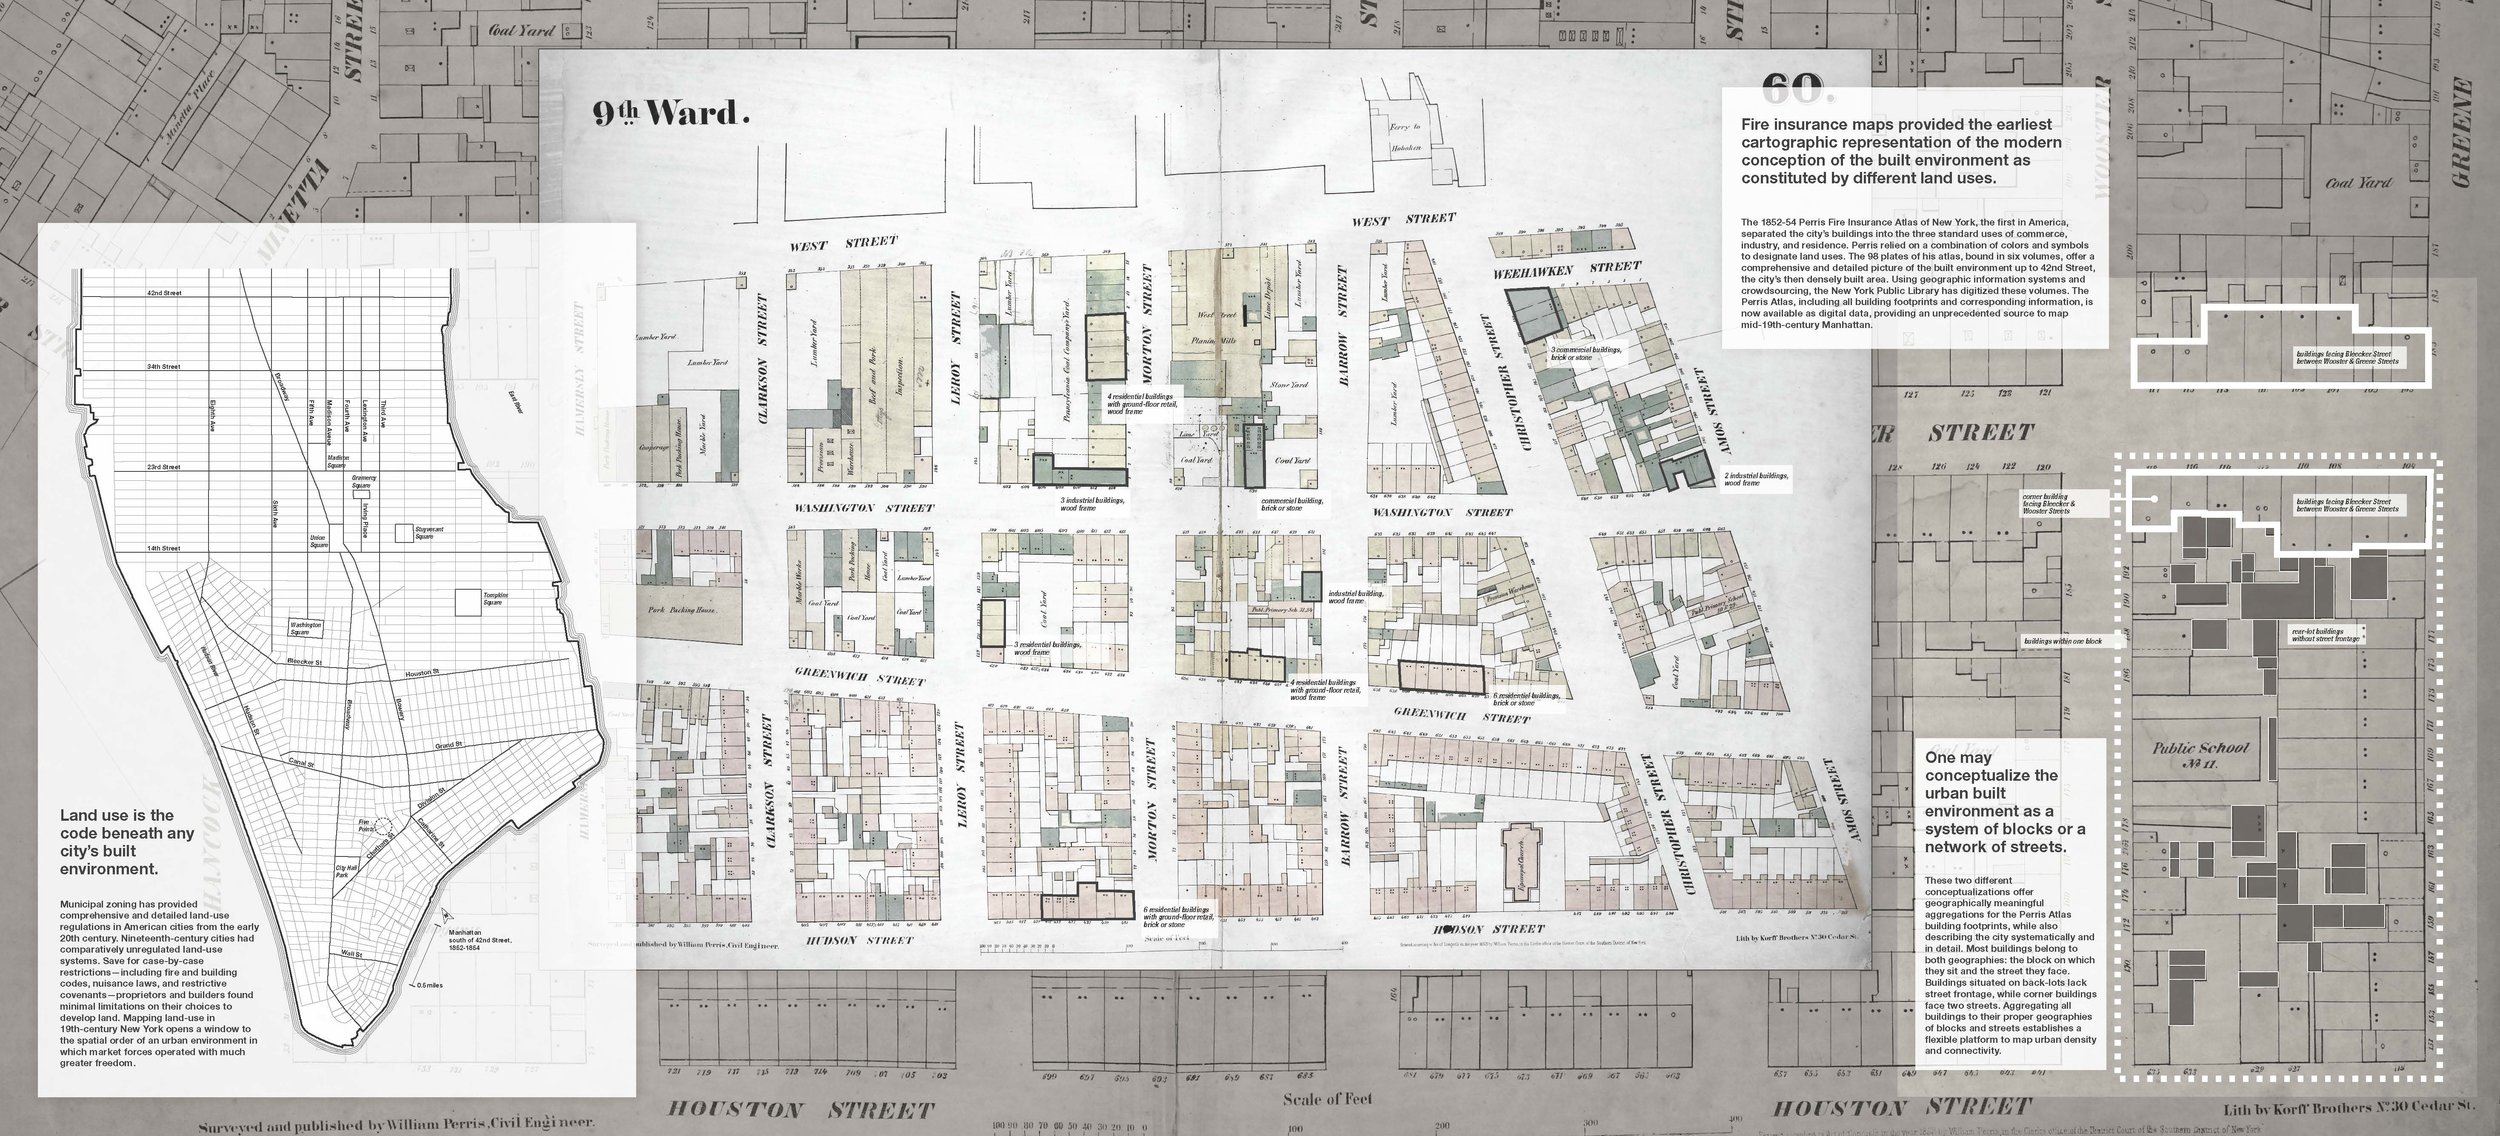
Task: Click annotation "6 residential buildings, brick or stone"
Action: click(x=1527, y=698)
